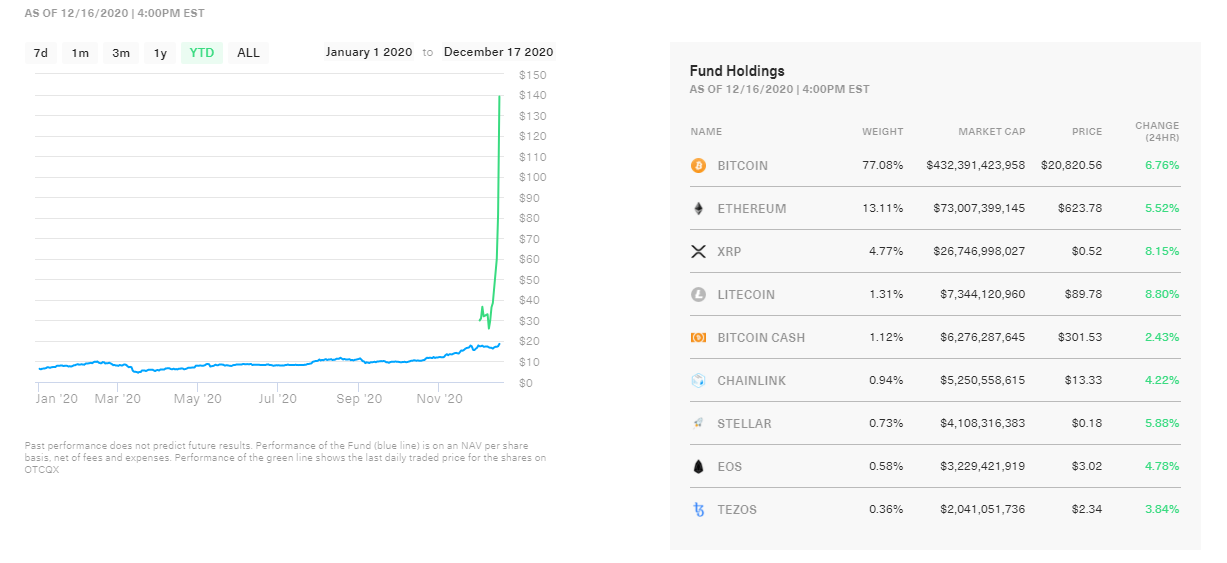The image size is (1227, 563).
Task: Select the YTD range button
Action: [x=202, y=53]
